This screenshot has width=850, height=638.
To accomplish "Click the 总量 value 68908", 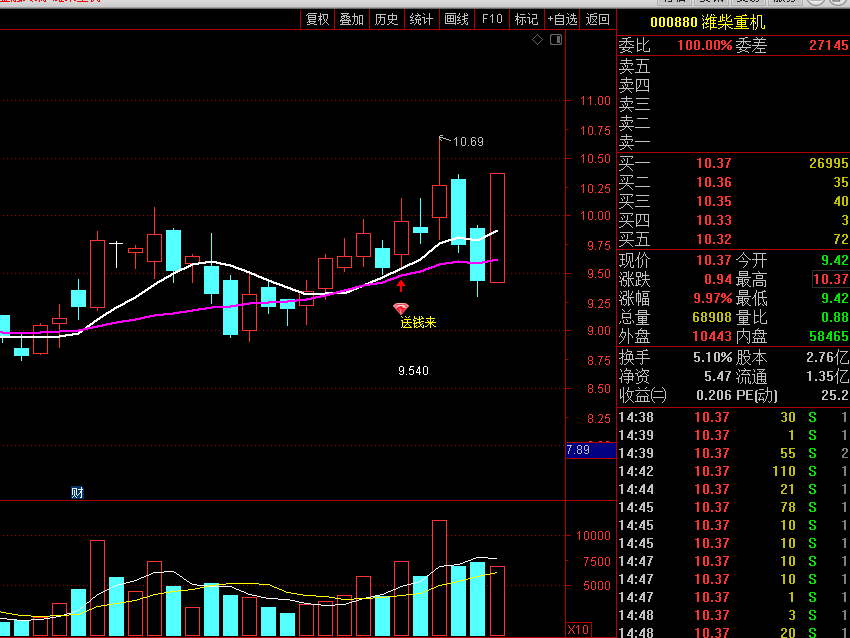I will [712, 317].
